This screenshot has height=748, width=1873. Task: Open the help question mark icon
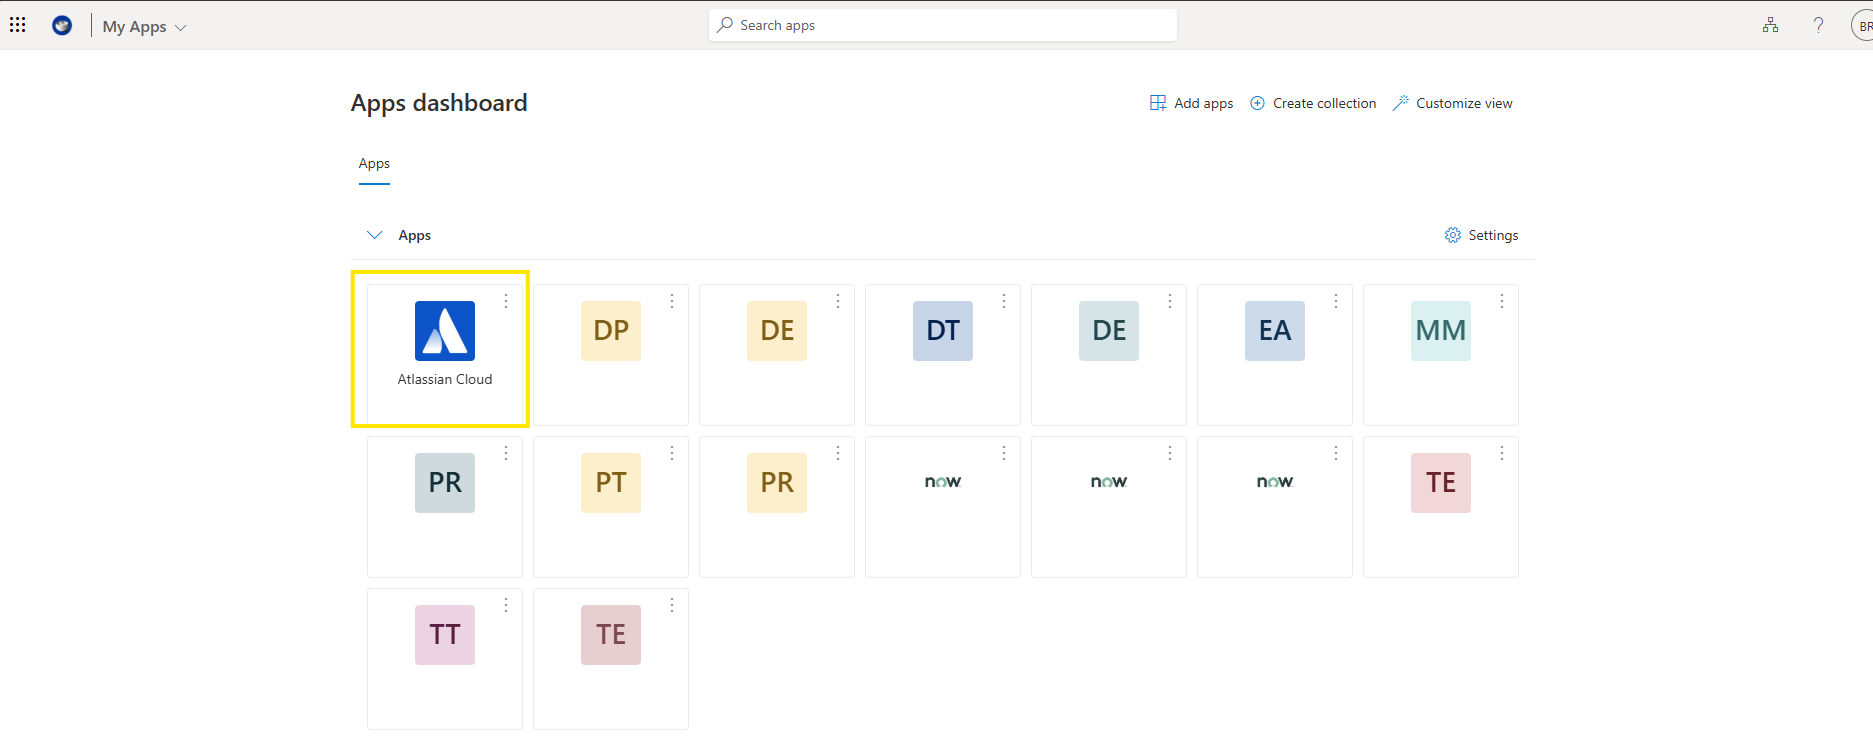[x=1818, y=26]
